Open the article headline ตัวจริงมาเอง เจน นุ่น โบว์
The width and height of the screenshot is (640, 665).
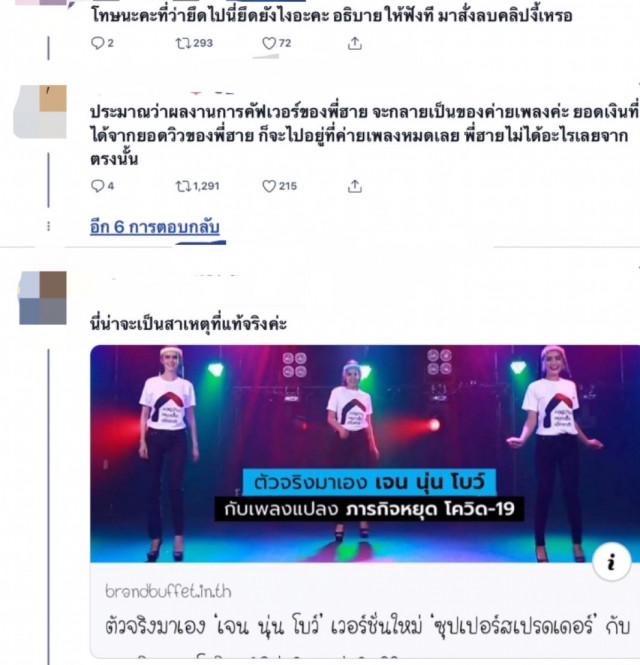click(x=367, y=626)
